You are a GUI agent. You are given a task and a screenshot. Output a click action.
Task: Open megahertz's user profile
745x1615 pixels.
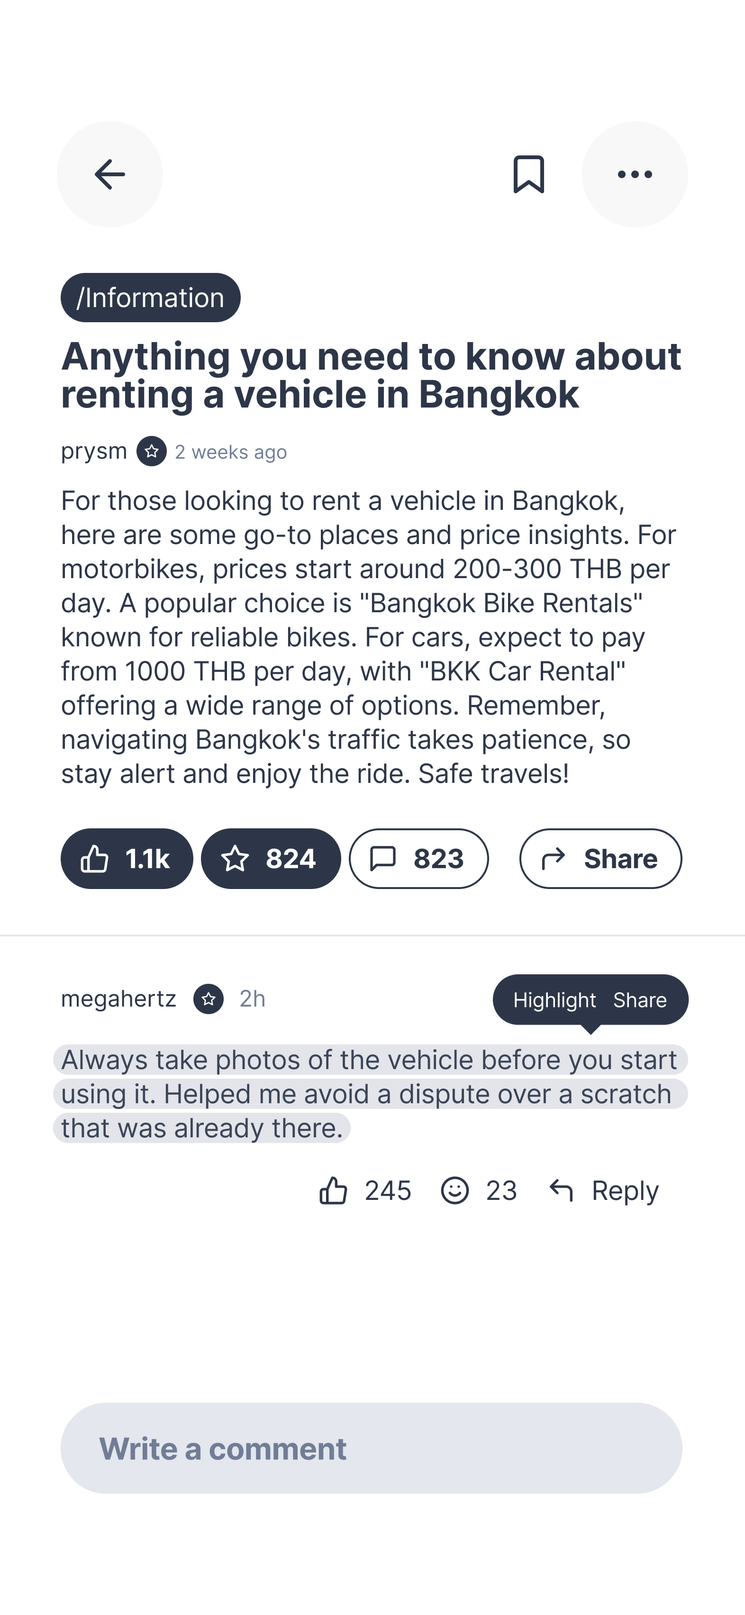tap(118, 999)
